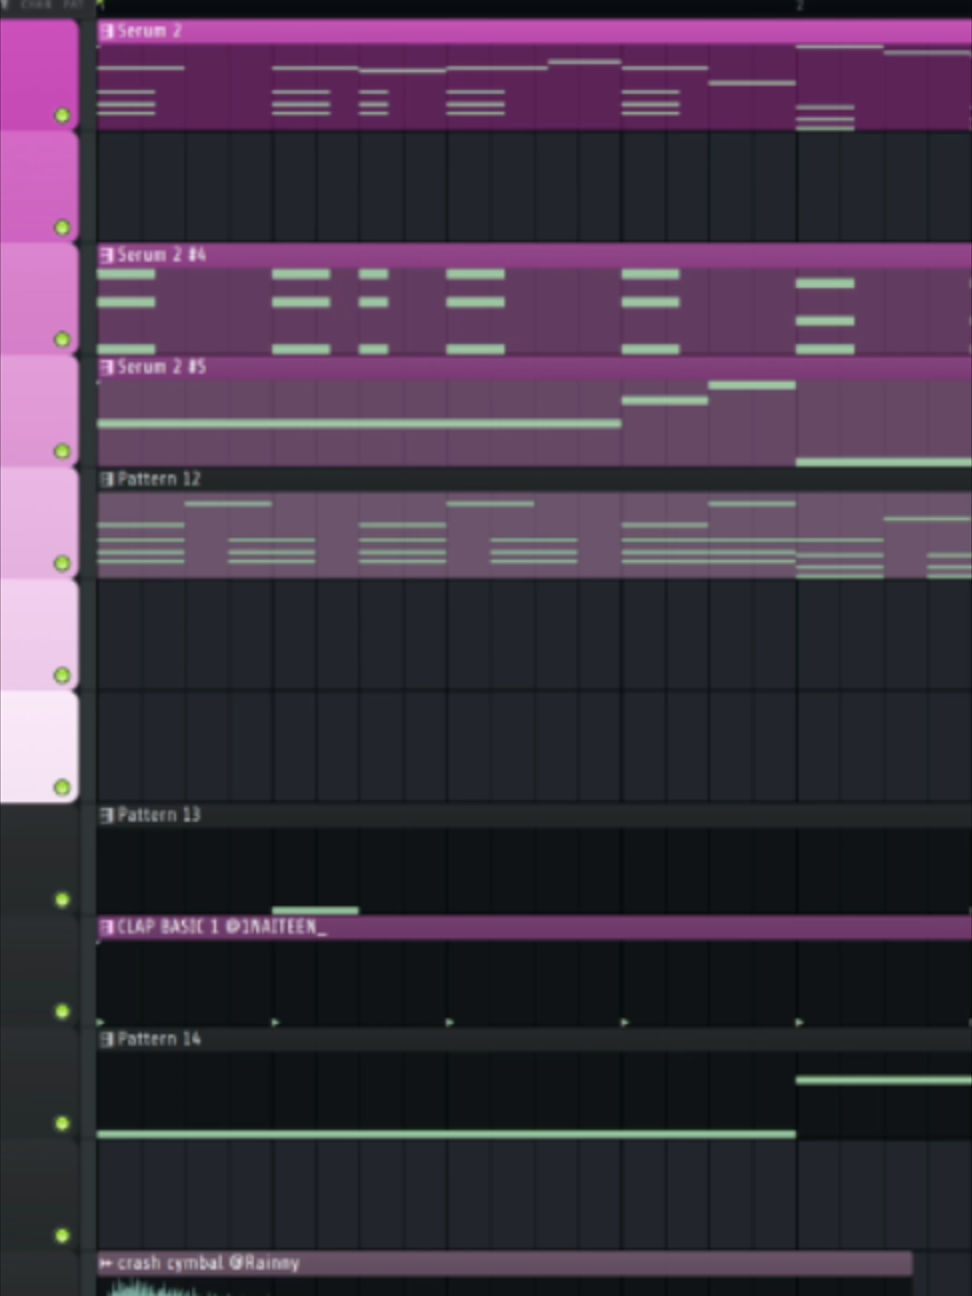Viewport: 972px width, 1296px height.
Task: Mute the Pattern 13 track
Action: 62,900
